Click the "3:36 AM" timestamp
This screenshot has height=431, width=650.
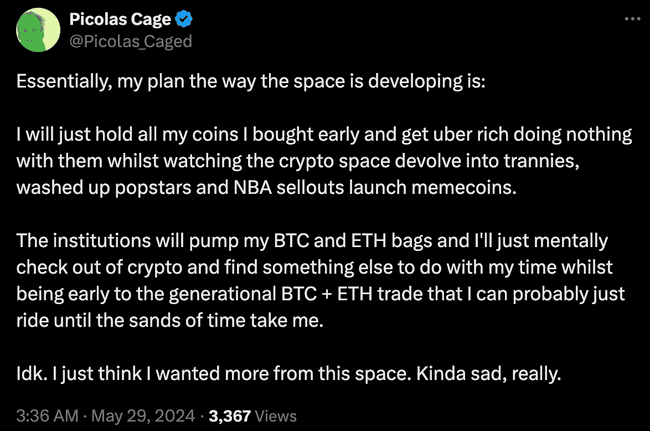[x=49, y=415]
